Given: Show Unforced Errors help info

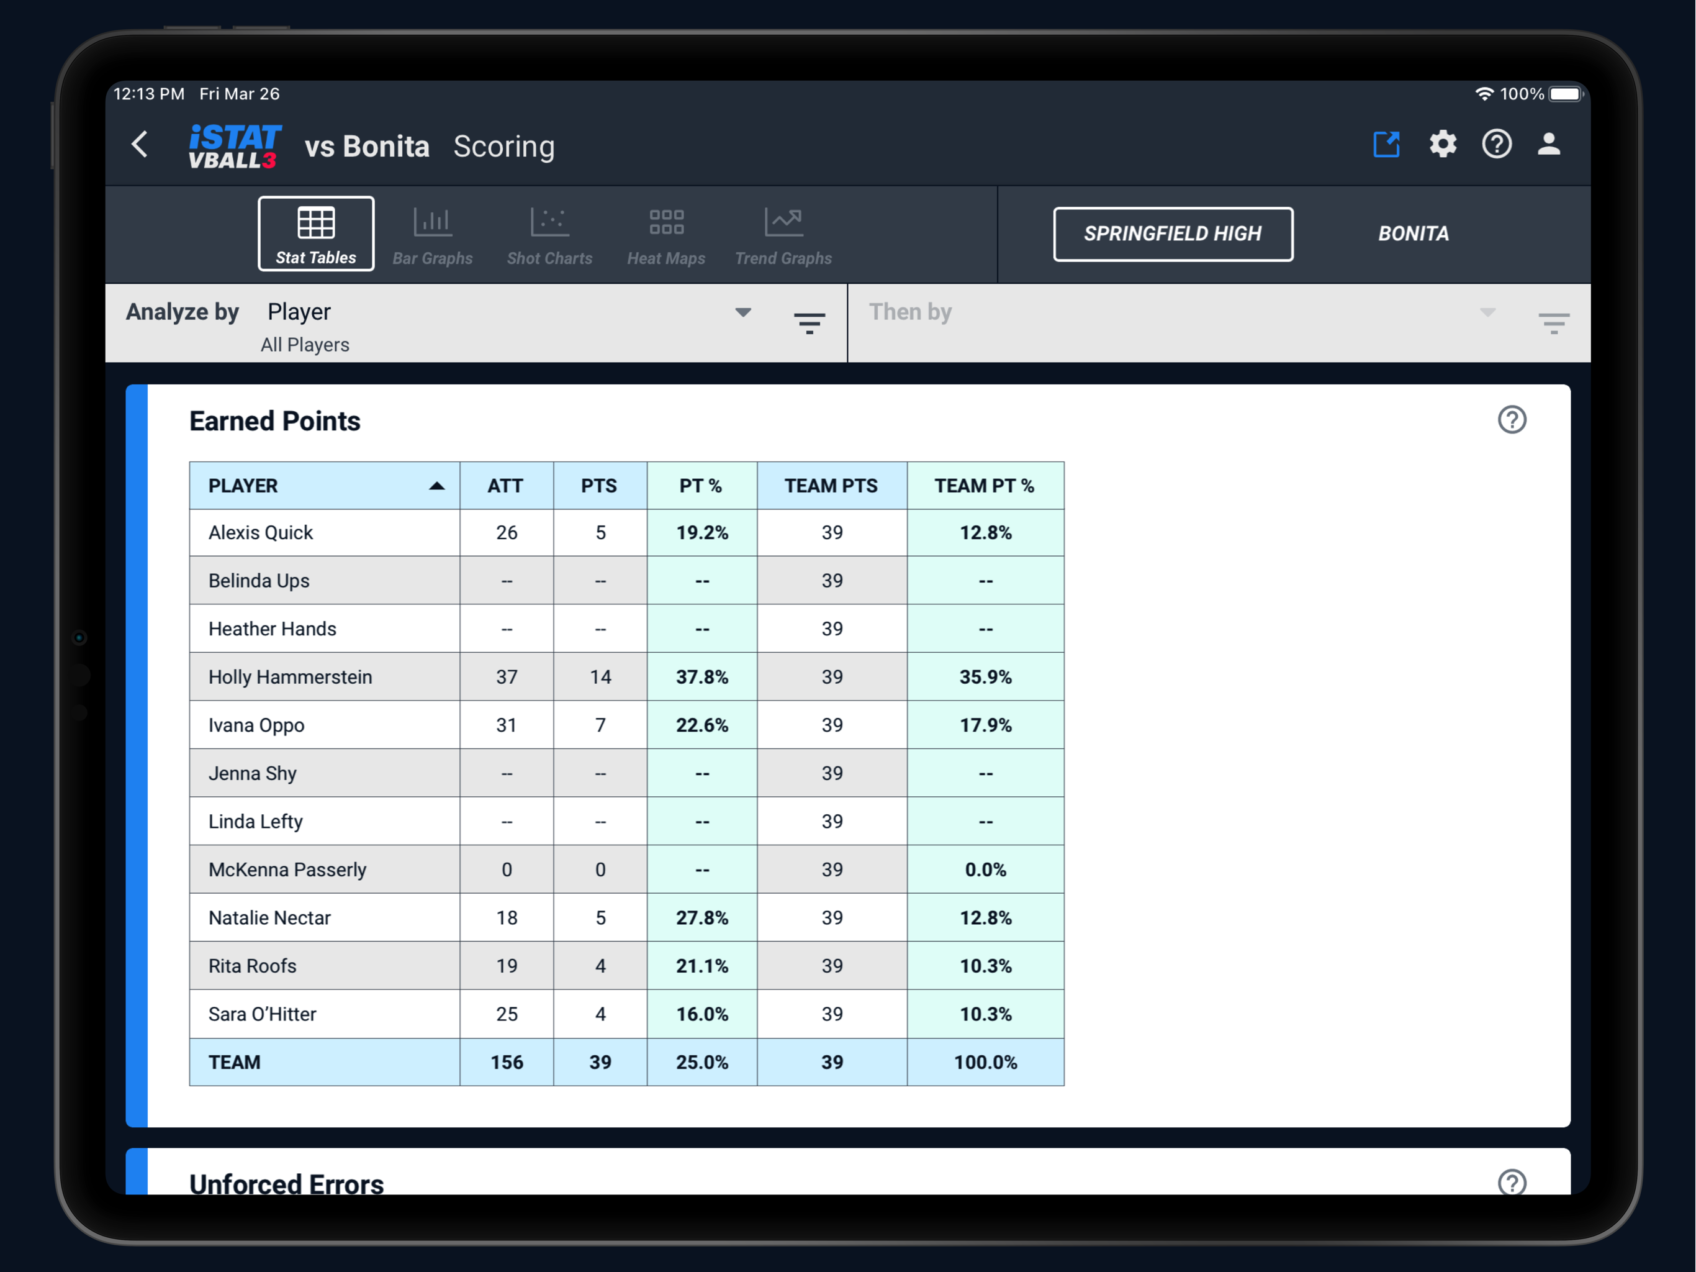Looking at the screenshot, I should pos(1511,1182).
